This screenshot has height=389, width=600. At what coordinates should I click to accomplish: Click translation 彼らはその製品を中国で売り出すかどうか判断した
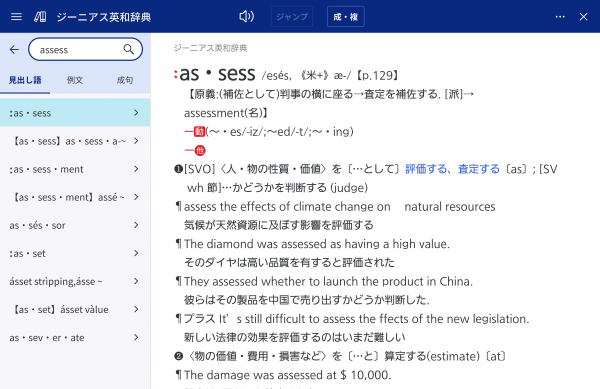coord(307,300)
